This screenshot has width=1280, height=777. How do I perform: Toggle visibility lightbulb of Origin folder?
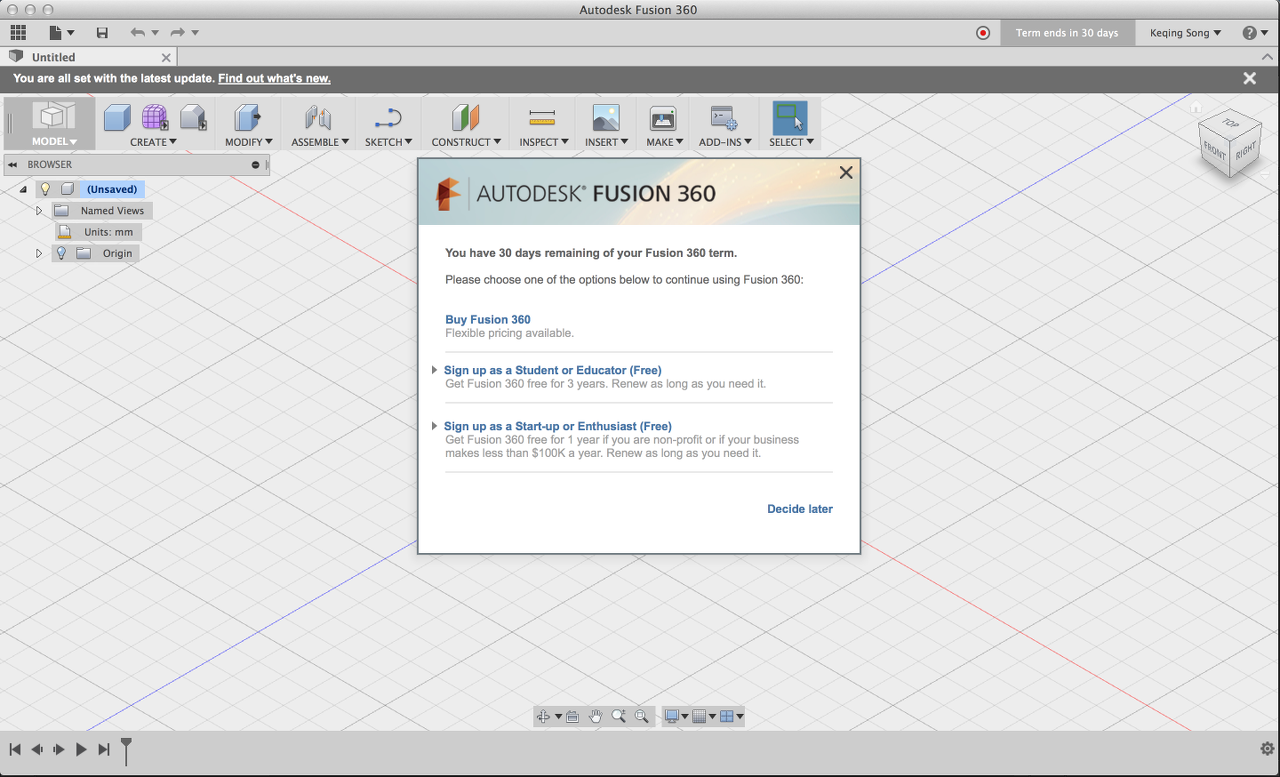61,253
